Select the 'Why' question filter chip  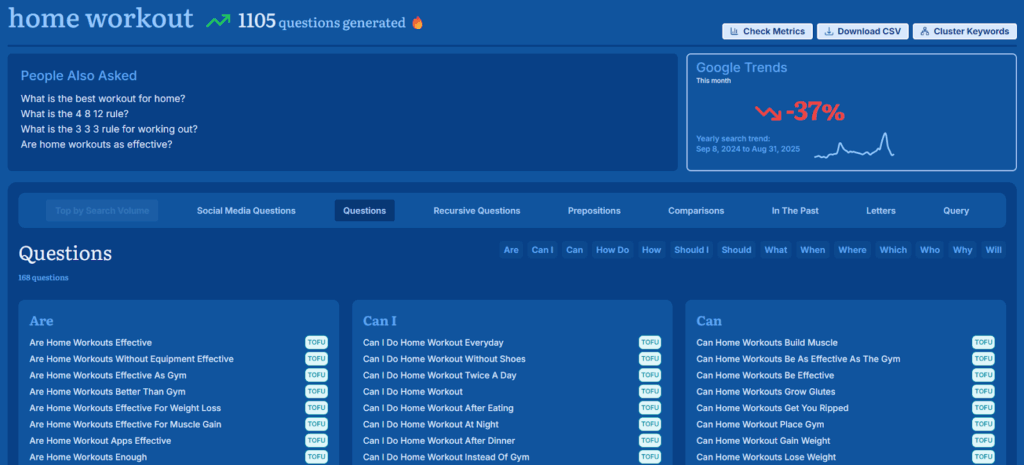tap(962, 250)
